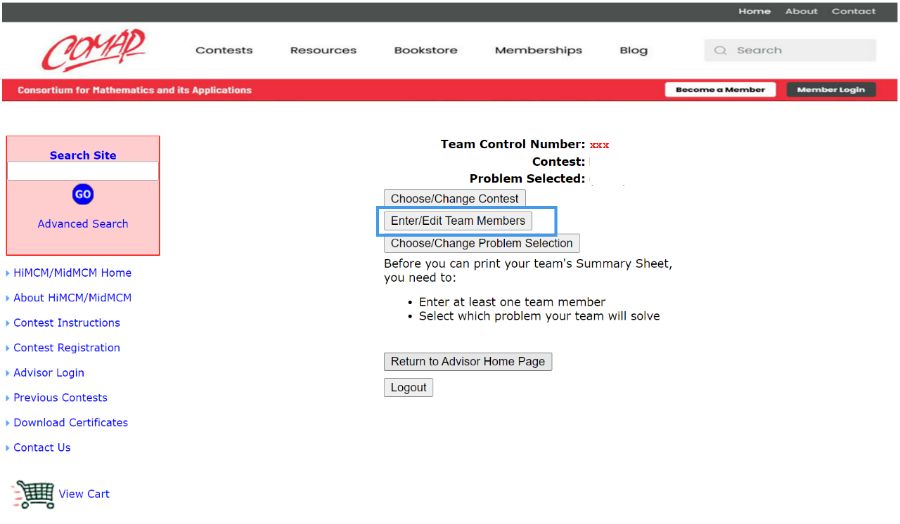Image resolution: width=900 pixels, height=524 pixels.
Task: Click Enter/Edit Team Members button
Action: pyautogui.click(x=458, y=221)
